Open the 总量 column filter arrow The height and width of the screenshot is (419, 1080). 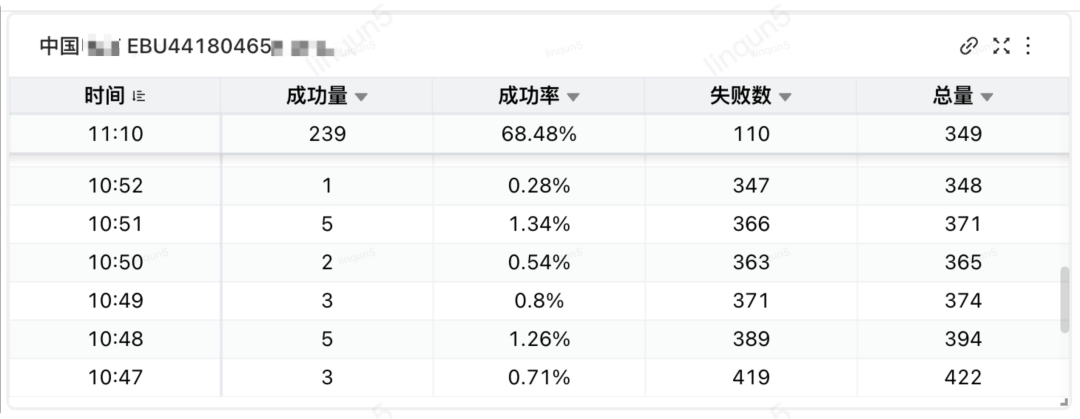(987, 97)
